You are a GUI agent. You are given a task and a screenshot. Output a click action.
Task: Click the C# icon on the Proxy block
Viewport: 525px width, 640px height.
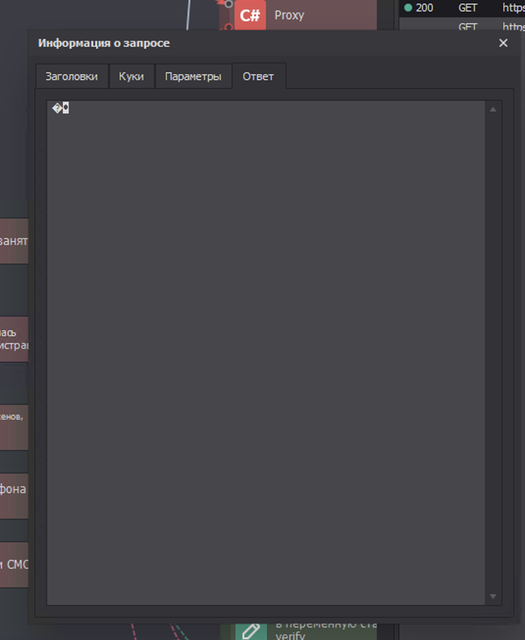(250, 15)
